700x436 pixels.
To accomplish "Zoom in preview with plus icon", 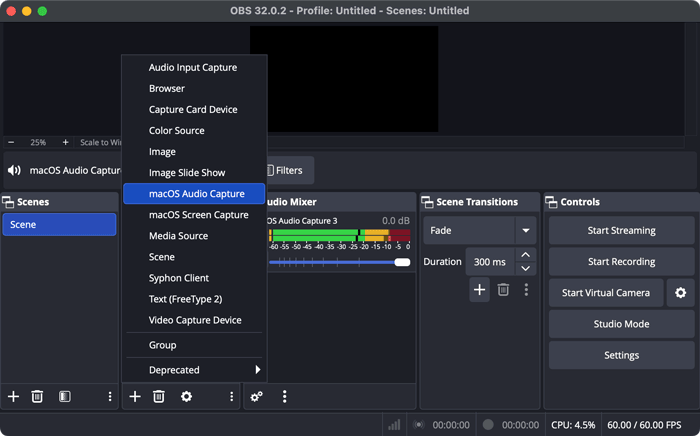I will coord(65,142).
